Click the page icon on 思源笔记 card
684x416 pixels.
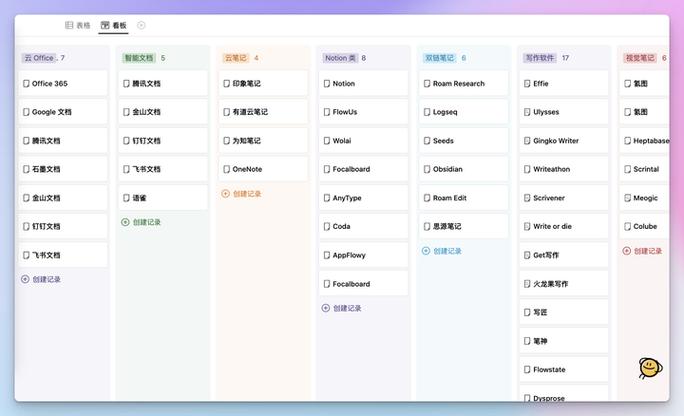pos(427,227)
